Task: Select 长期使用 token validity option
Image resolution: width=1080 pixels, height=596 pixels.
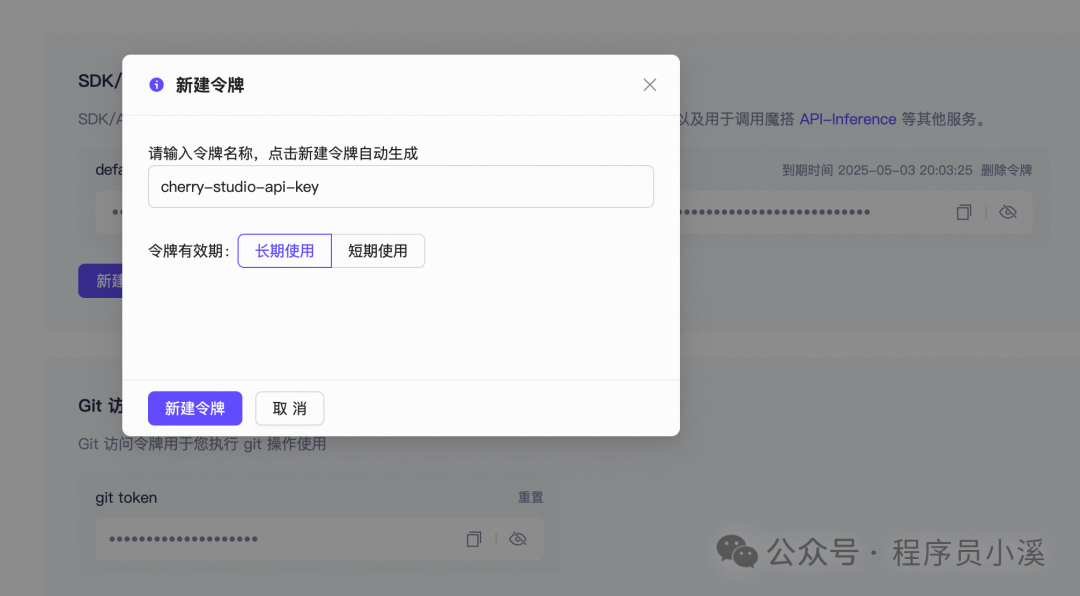Action: coord(284,251)
